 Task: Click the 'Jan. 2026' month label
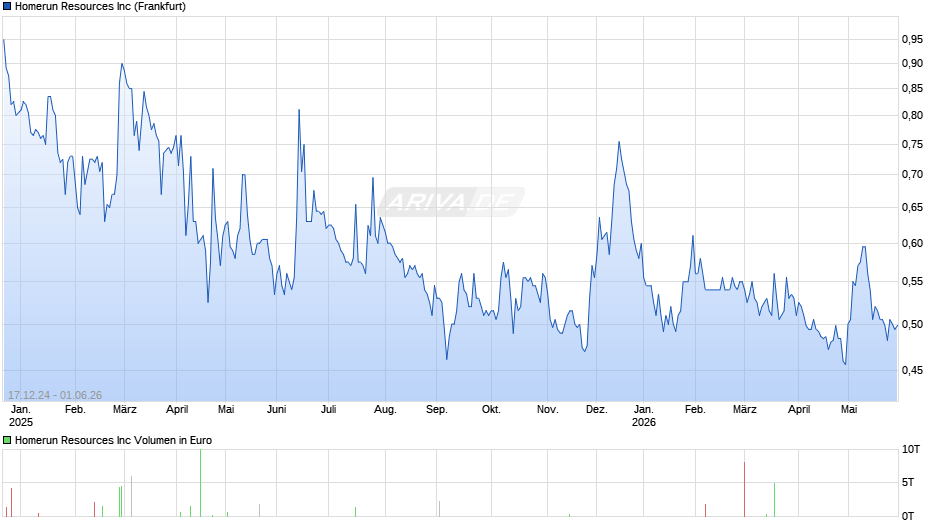click(644, 416)
